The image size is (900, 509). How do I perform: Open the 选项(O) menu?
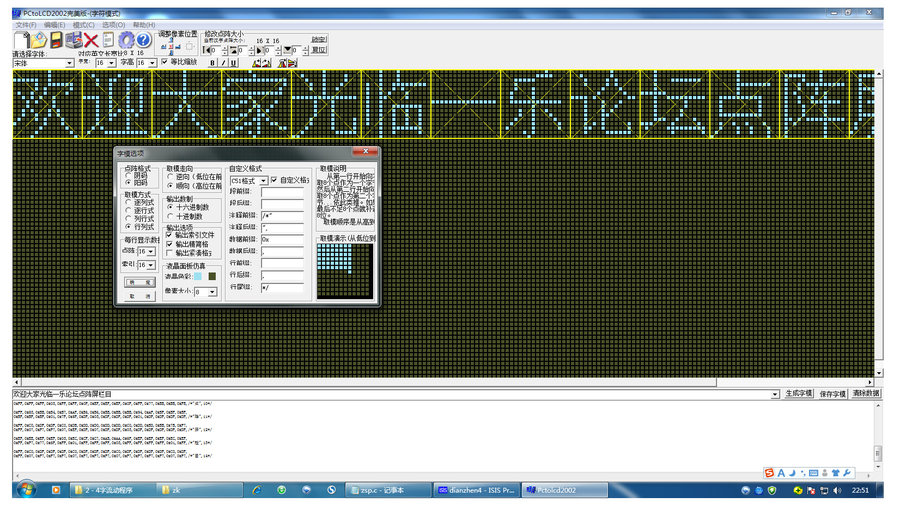(x=113, y=24)
